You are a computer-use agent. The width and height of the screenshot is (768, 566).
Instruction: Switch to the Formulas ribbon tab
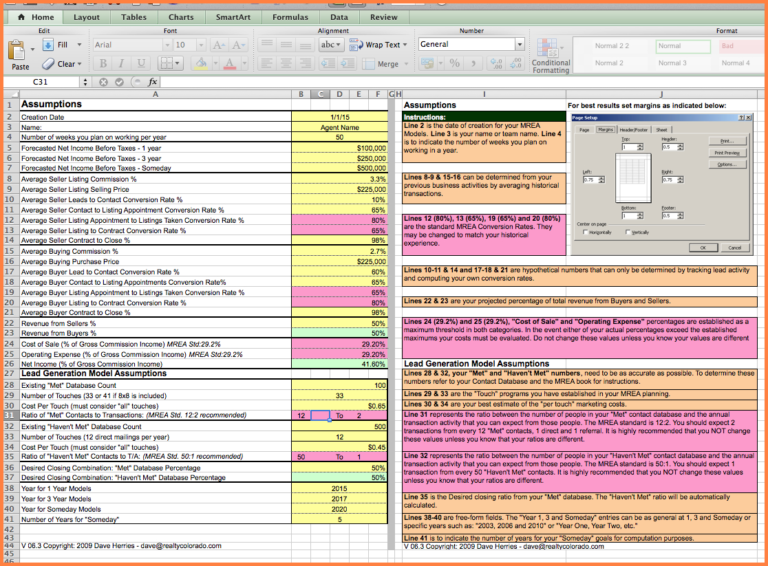point(290,17)
